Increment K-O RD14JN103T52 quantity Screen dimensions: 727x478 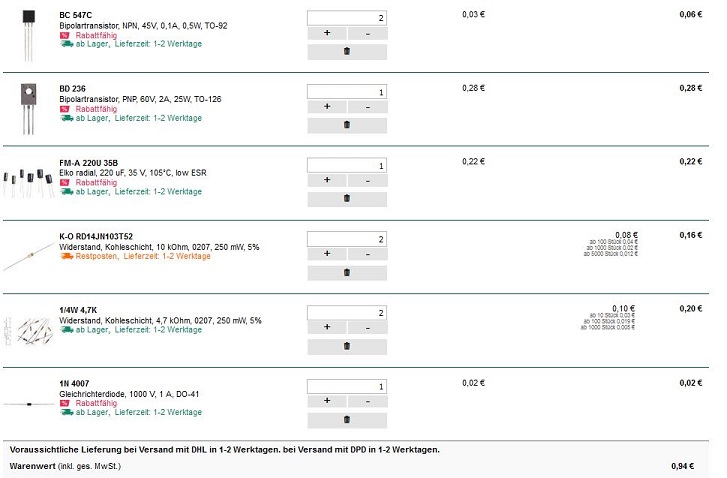[x=327, y=254]
